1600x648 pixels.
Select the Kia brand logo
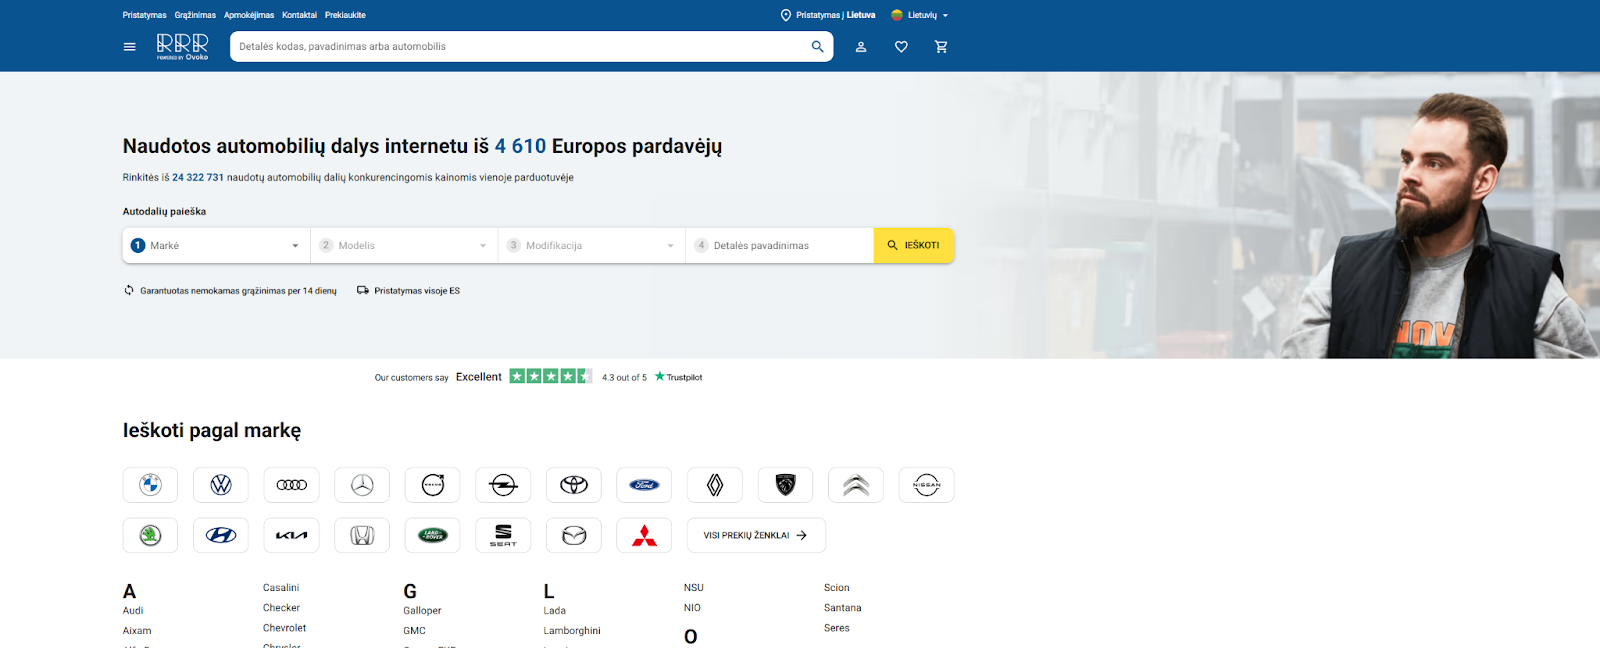tap(292, 535)
